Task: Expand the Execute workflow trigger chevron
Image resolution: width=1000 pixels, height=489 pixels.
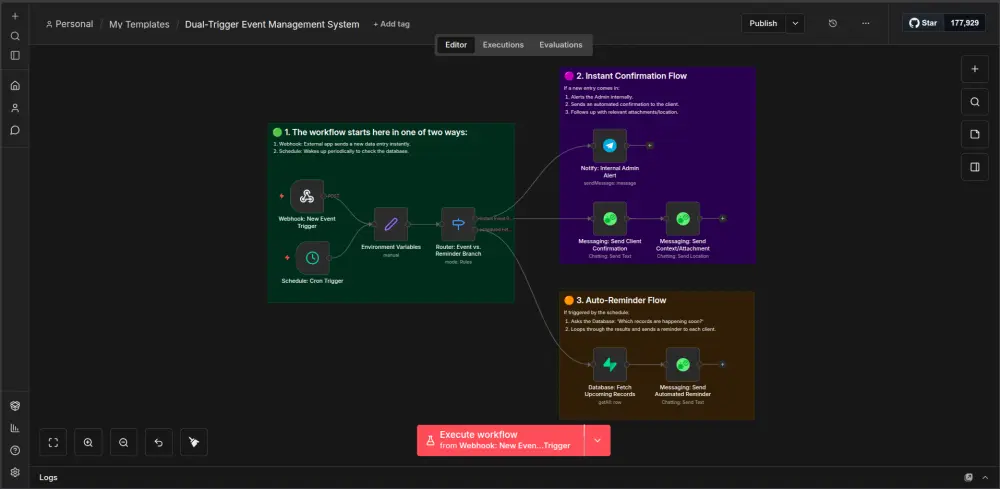Action: (598, 441)
